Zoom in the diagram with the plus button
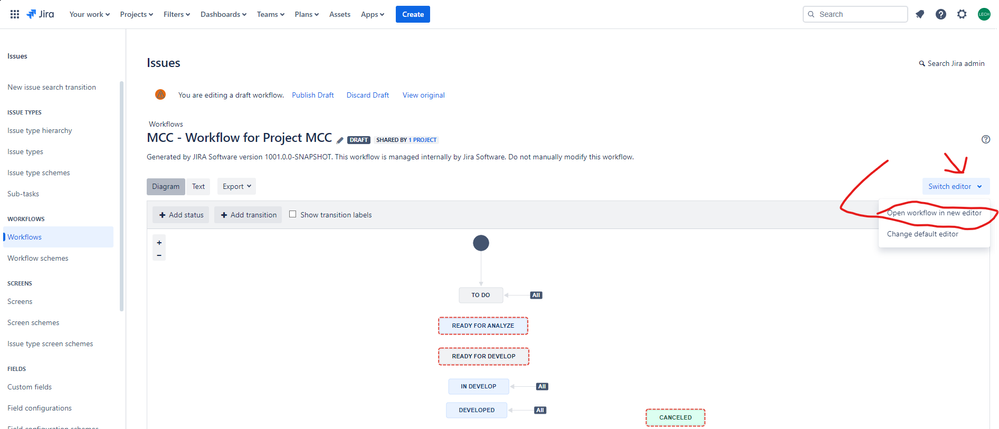This screenshot has width=999, height=429. tap(159, 243)
